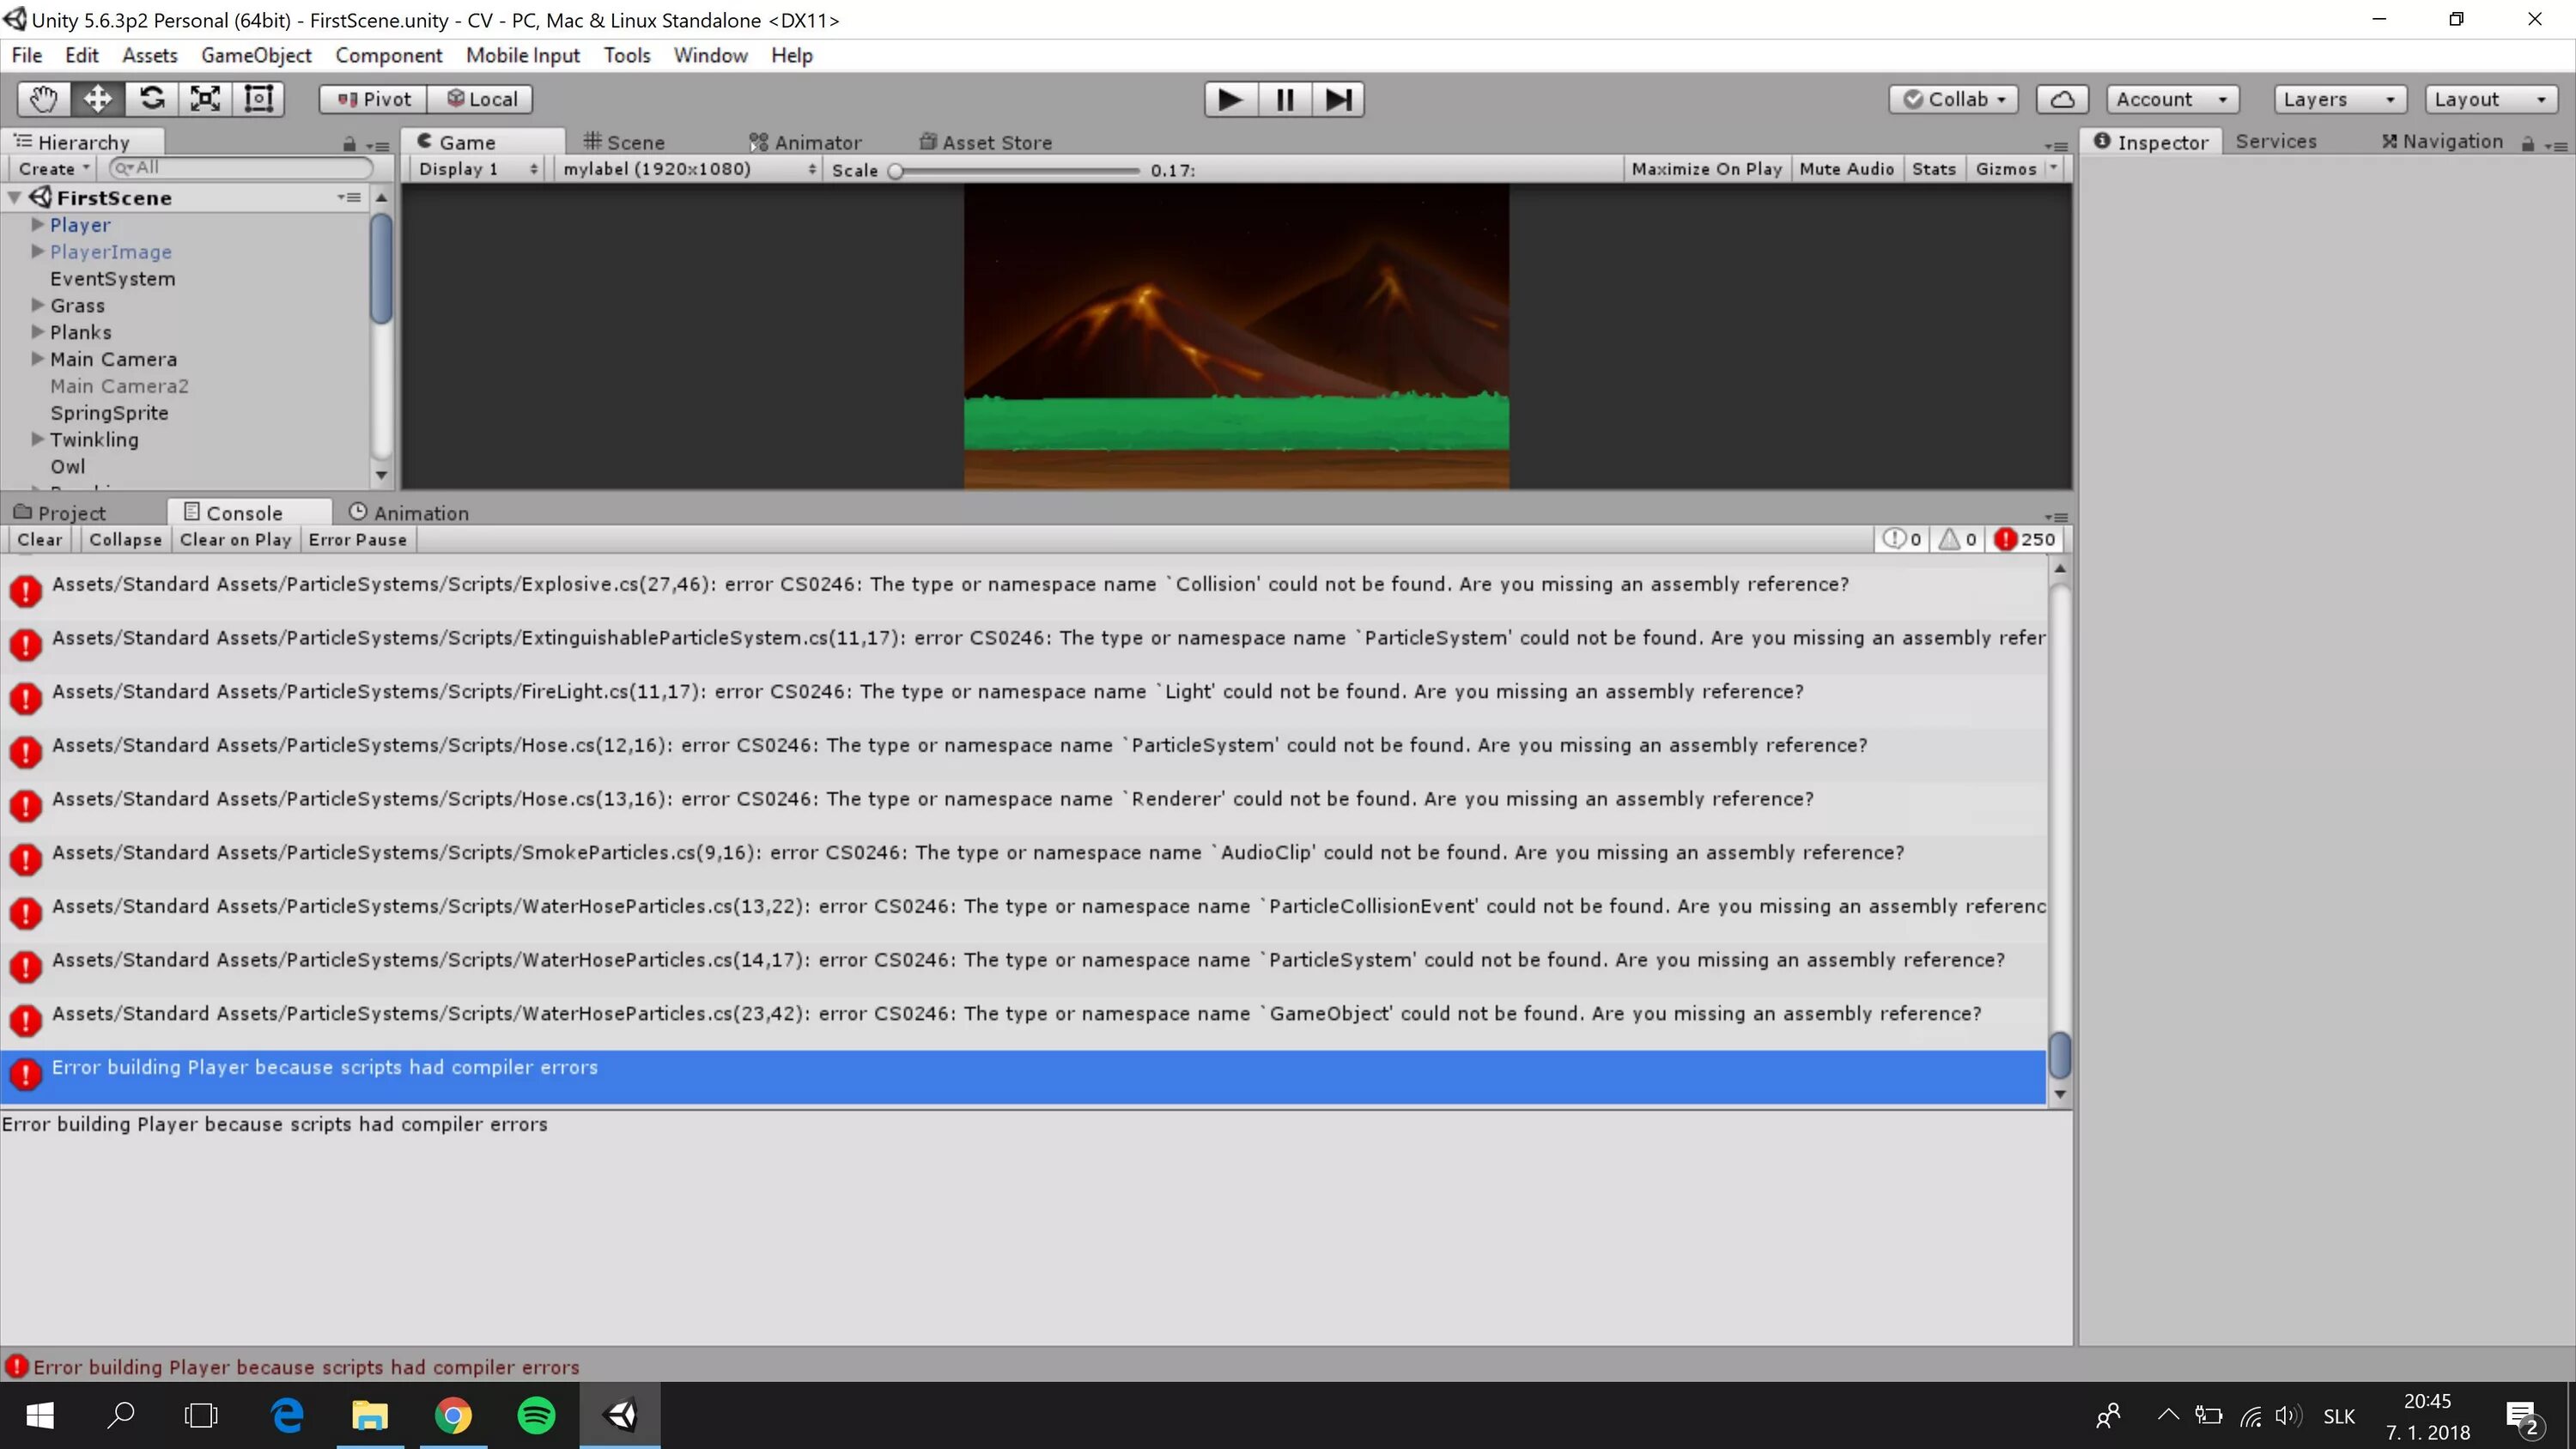Screen dimensions: 2576x1449
Task: Switch to the Animator tab
Action: tap(805, 142)
